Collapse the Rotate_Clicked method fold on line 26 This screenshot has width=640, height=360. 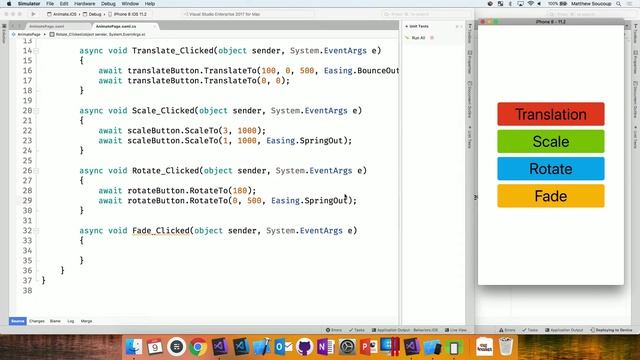coord(36,171)
